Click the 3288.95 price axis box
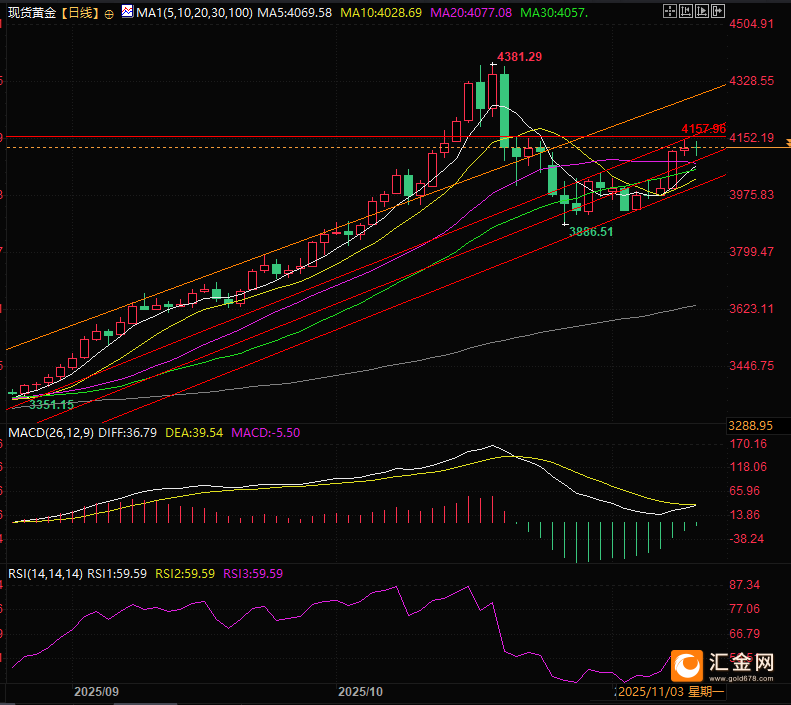791x705 pixels. pyautogui.click(x=758, y=426)
